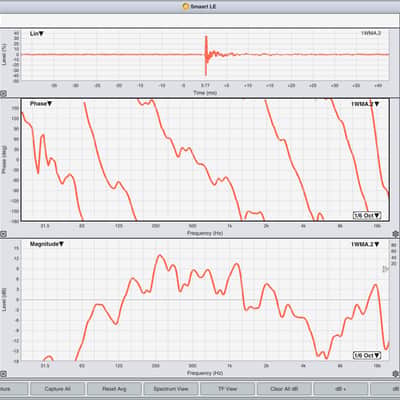Image resolution: width=400 pixels, height=400 pixels.
Task: Open the IWMA.2 trace selector on Phase plot
Action: click(x=365, y=104)
